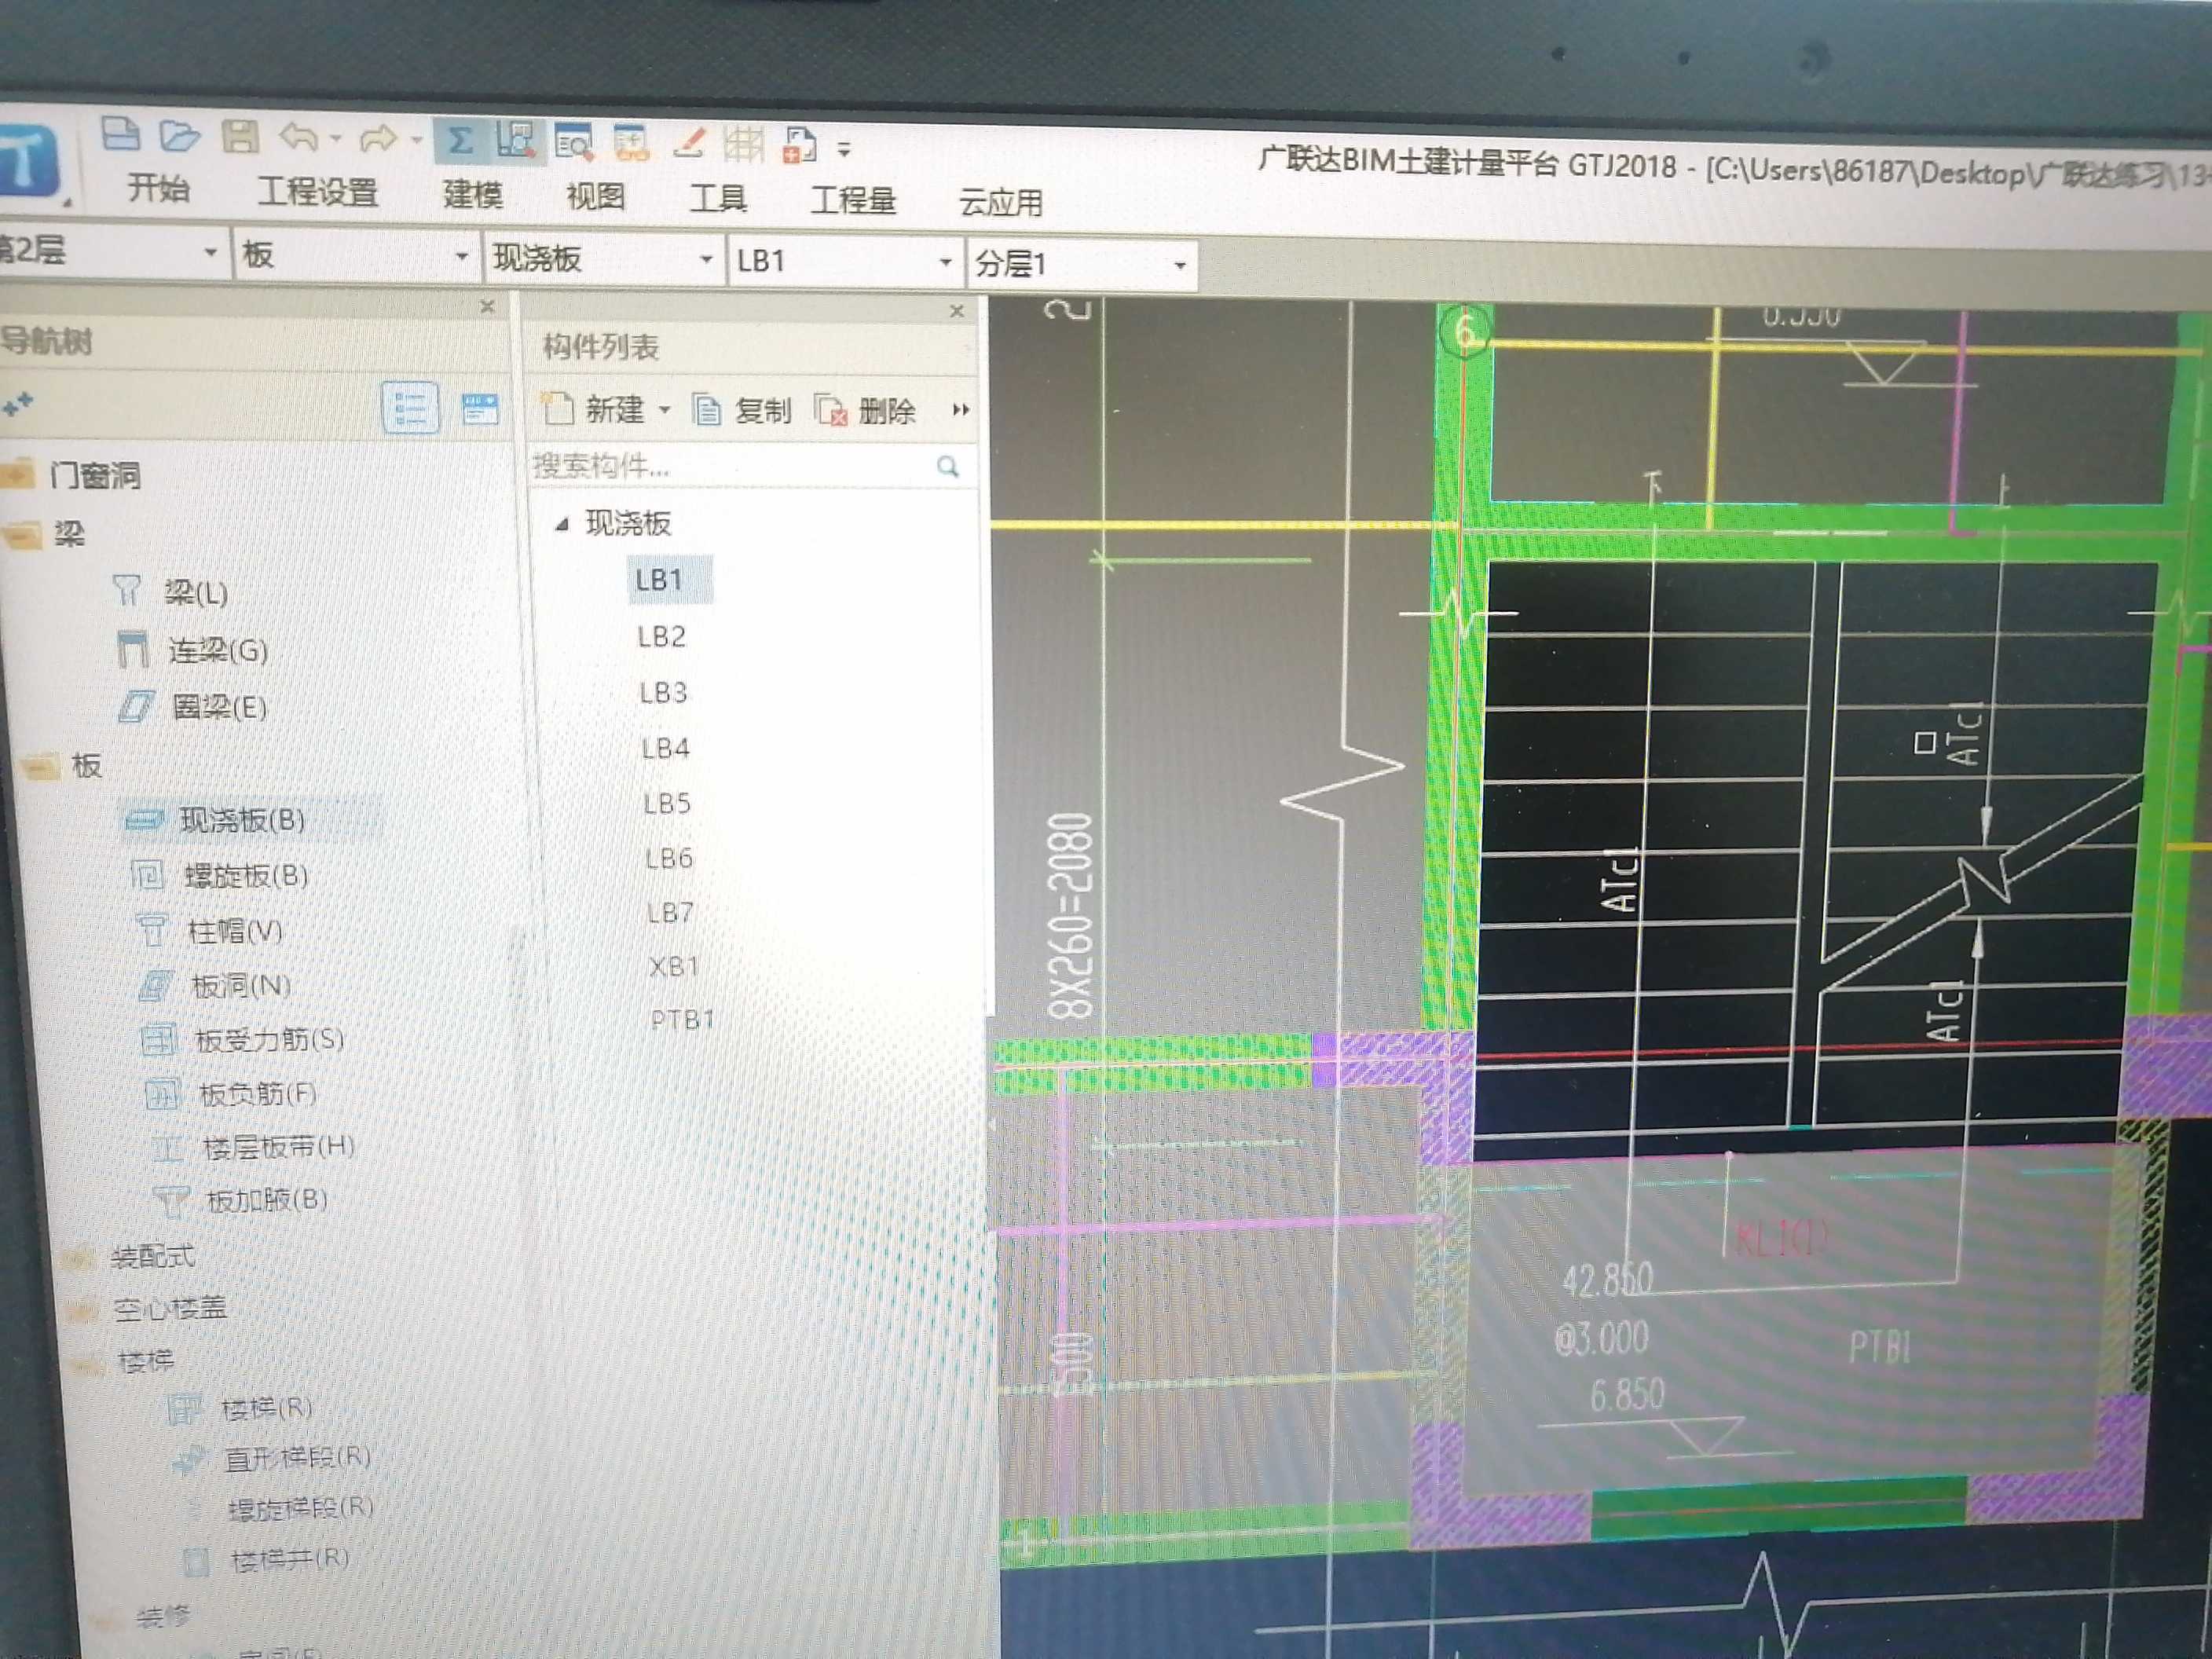Image resolution: width=2212 pixels, height=1659 pixels.
Task: Click the New file icon in quick toolbar
Action: pos(121,133)
